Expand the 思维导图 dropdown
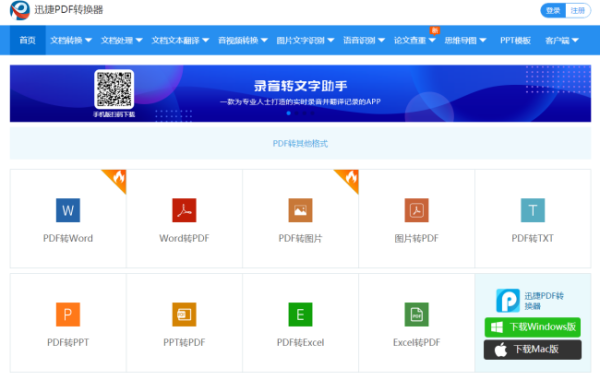600x380 pixels. tap(465, 40)
